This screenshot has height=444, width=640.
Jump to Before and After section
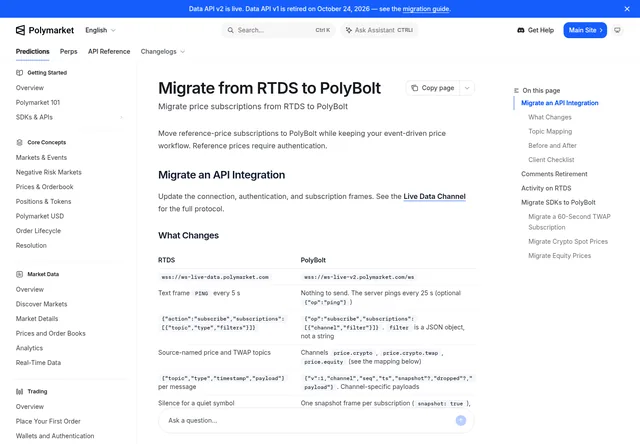pyautogui.click(x=552, y=146)
